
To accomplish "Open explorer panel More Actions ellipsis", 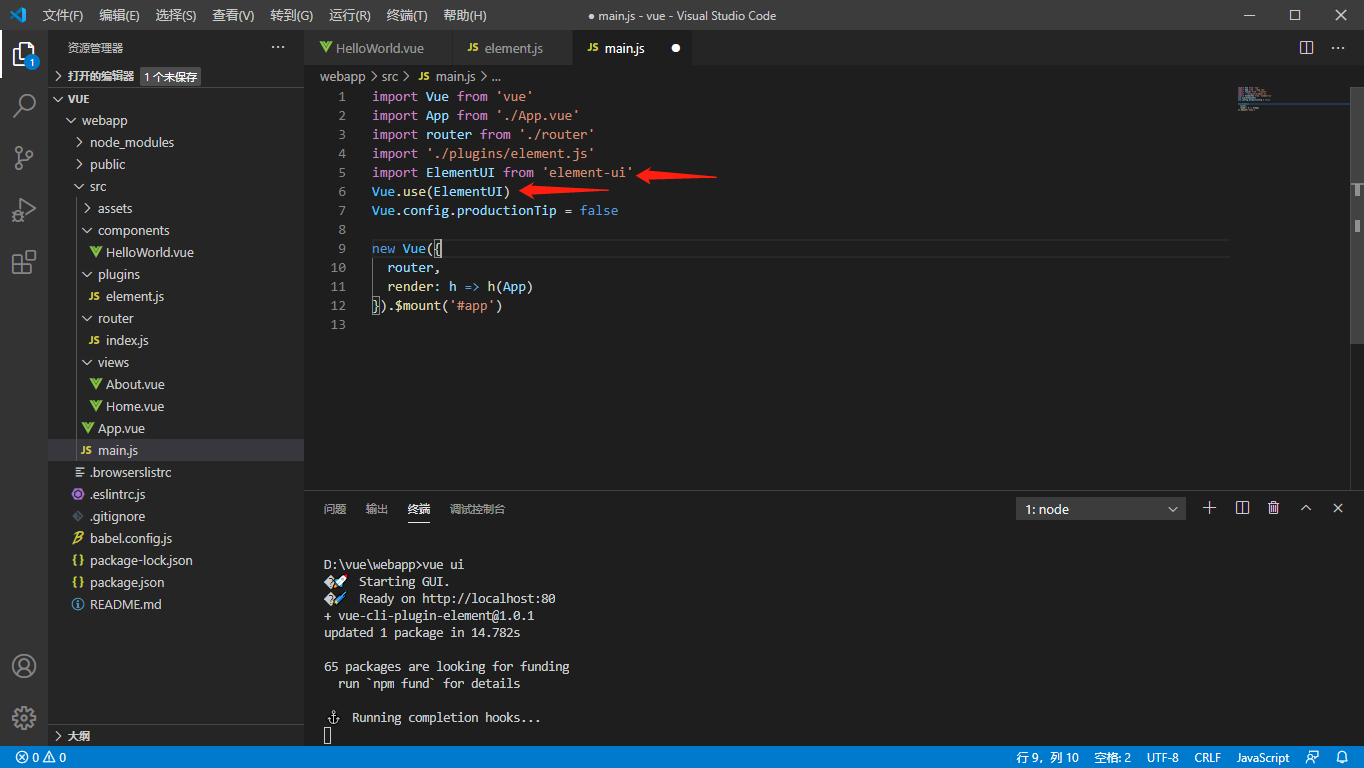I will click(x=278, y=47).
